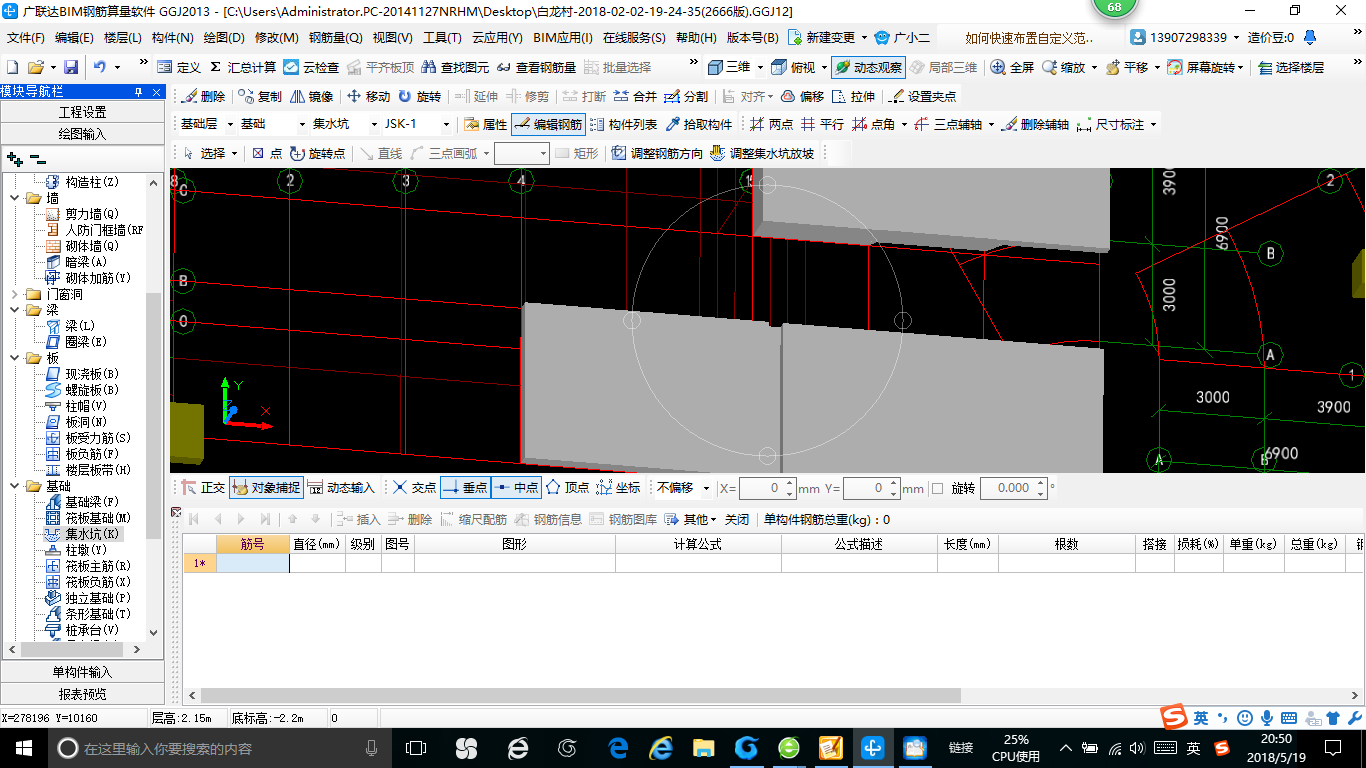This screenshot has height=768, width=1366.
Task: Select the 旋转点 rotate point tool
Action: (x=317, y=153)
